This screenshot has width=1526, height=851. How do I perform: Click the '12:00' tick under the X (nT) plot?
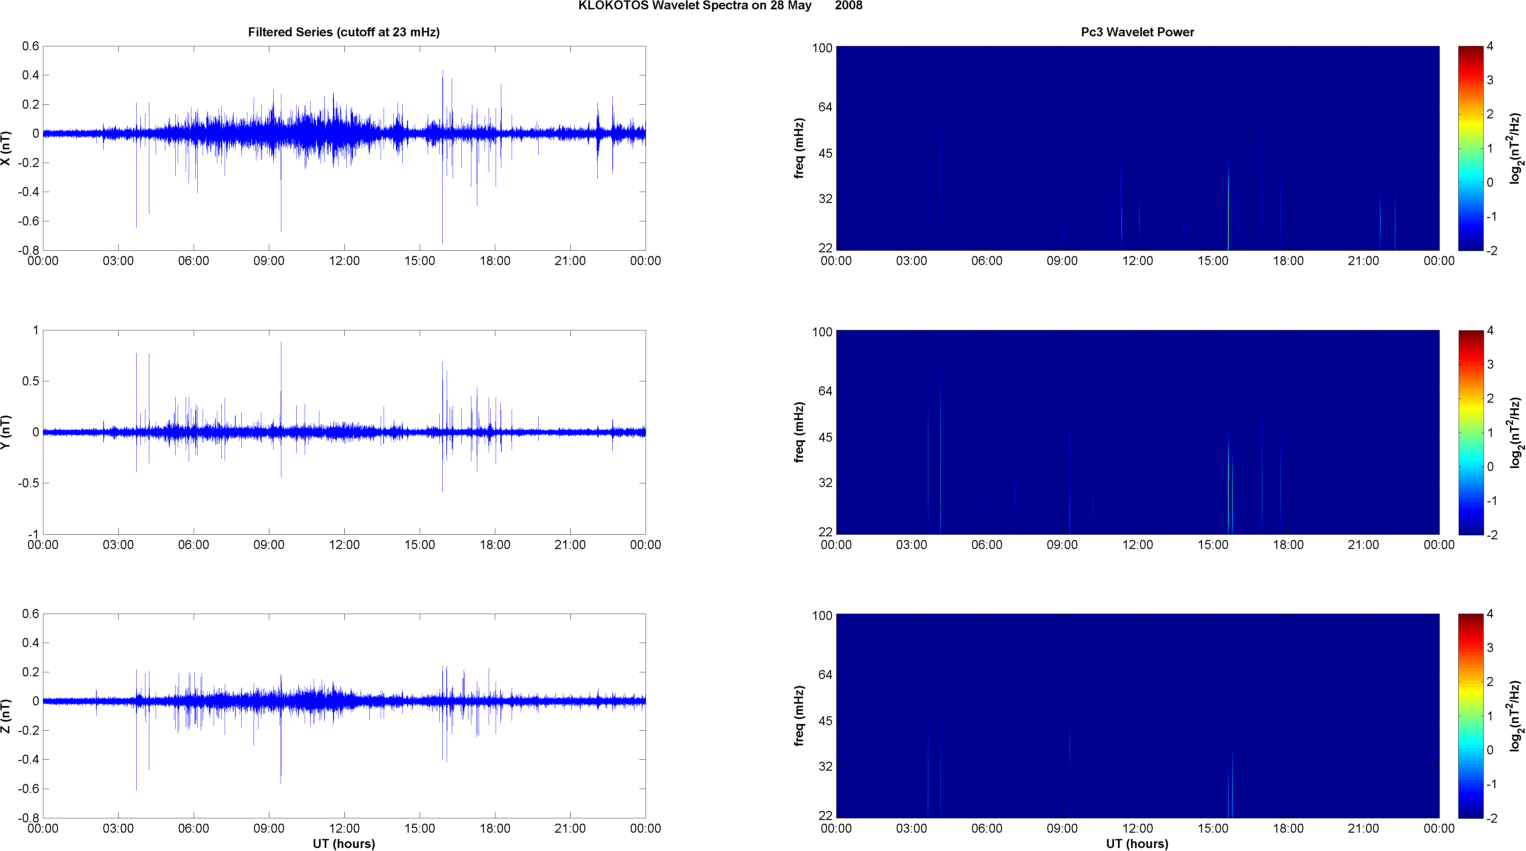click(344, 261)
